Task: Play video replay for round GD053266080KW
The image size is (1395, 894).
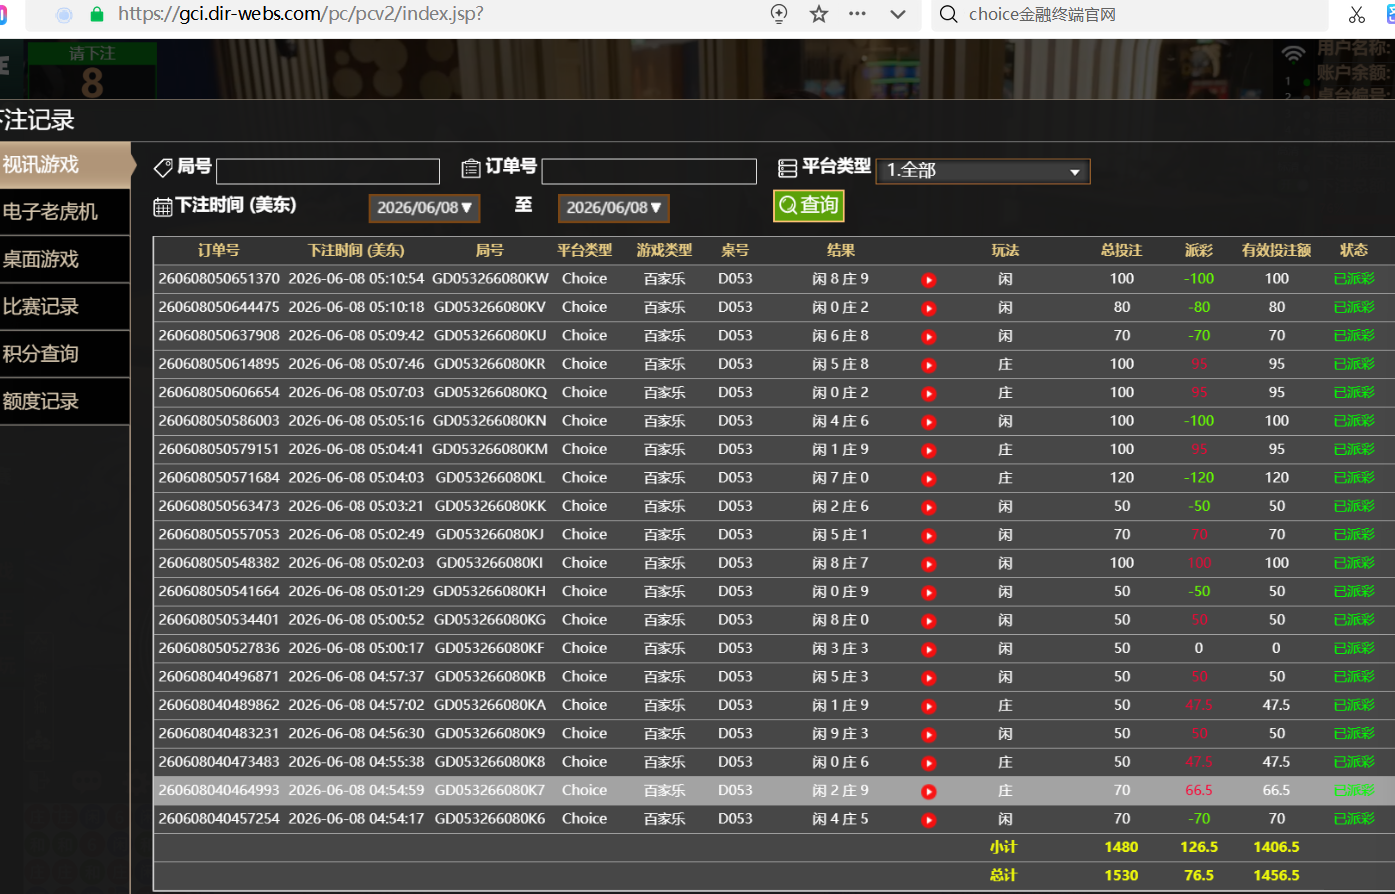Action: 929,280
